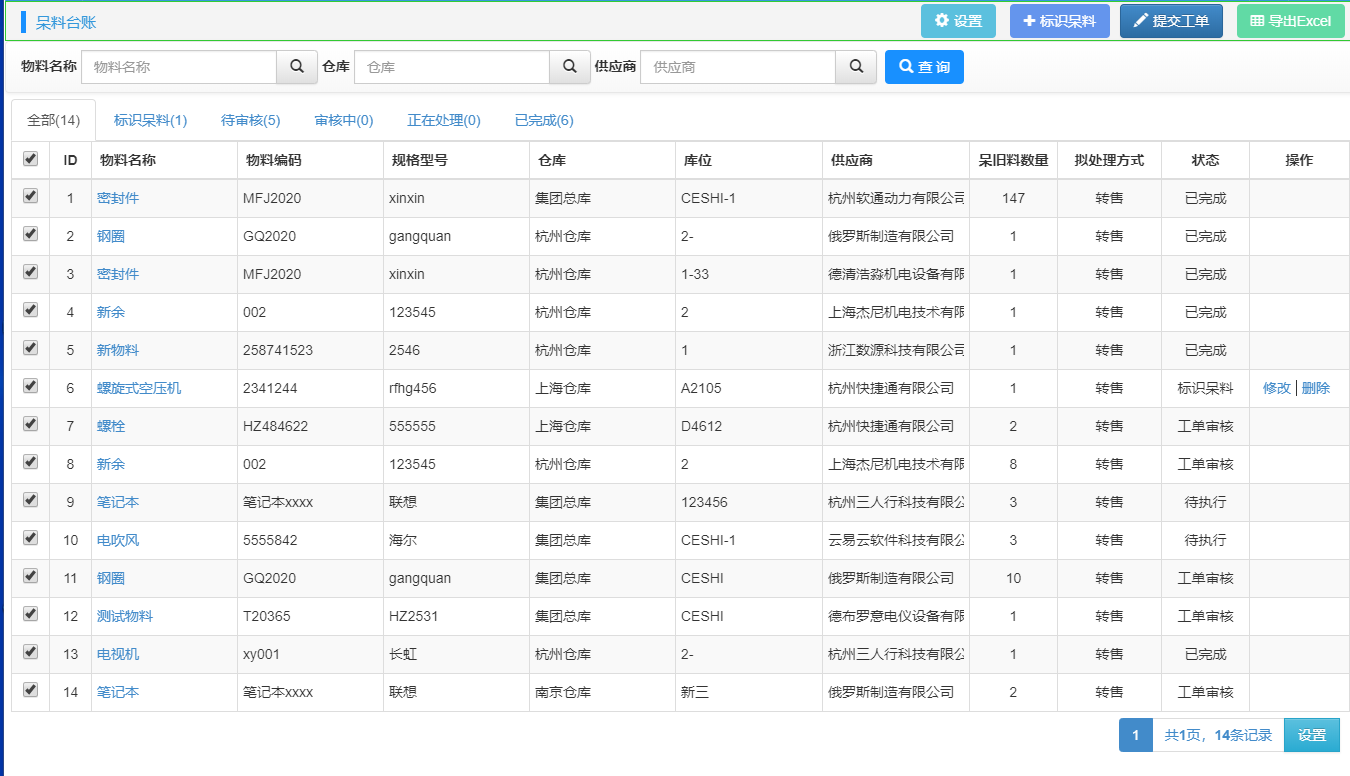1350x776 pixels.
Task: Open 螺旋式空压机 material link
Action: pos(139,388)
